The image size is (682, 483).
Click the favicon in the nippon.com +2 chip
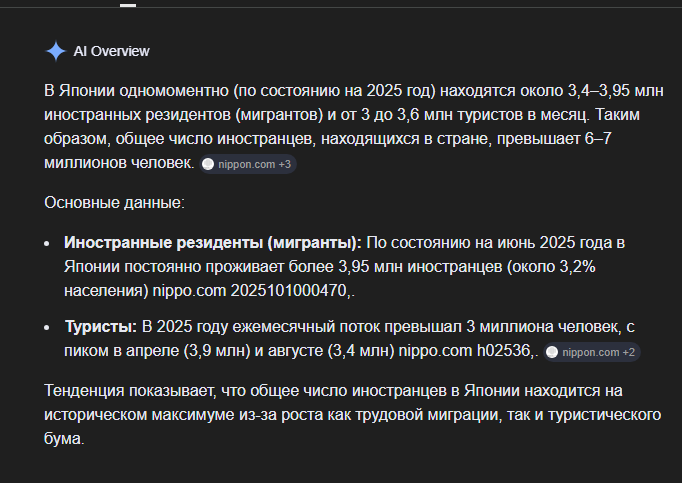coord(552,352)
